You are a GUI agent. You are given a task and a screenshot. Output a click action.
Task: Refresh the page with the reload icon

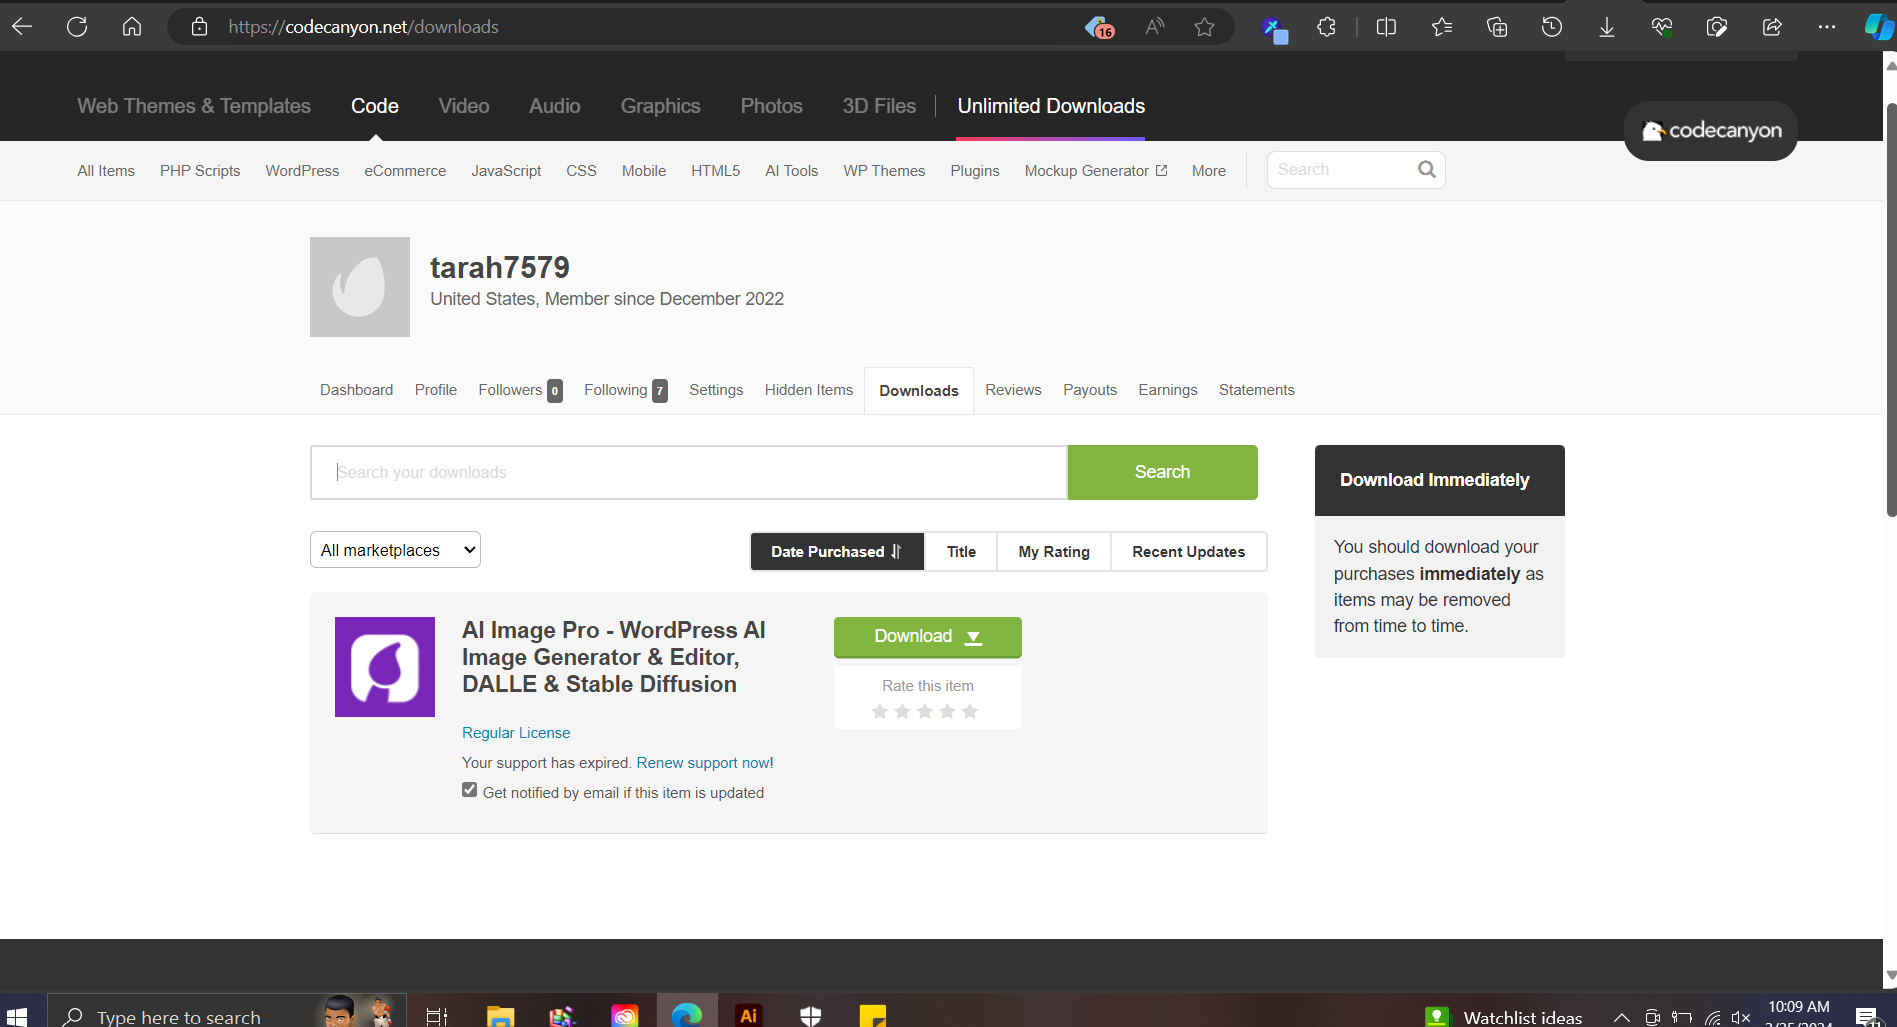77,27
